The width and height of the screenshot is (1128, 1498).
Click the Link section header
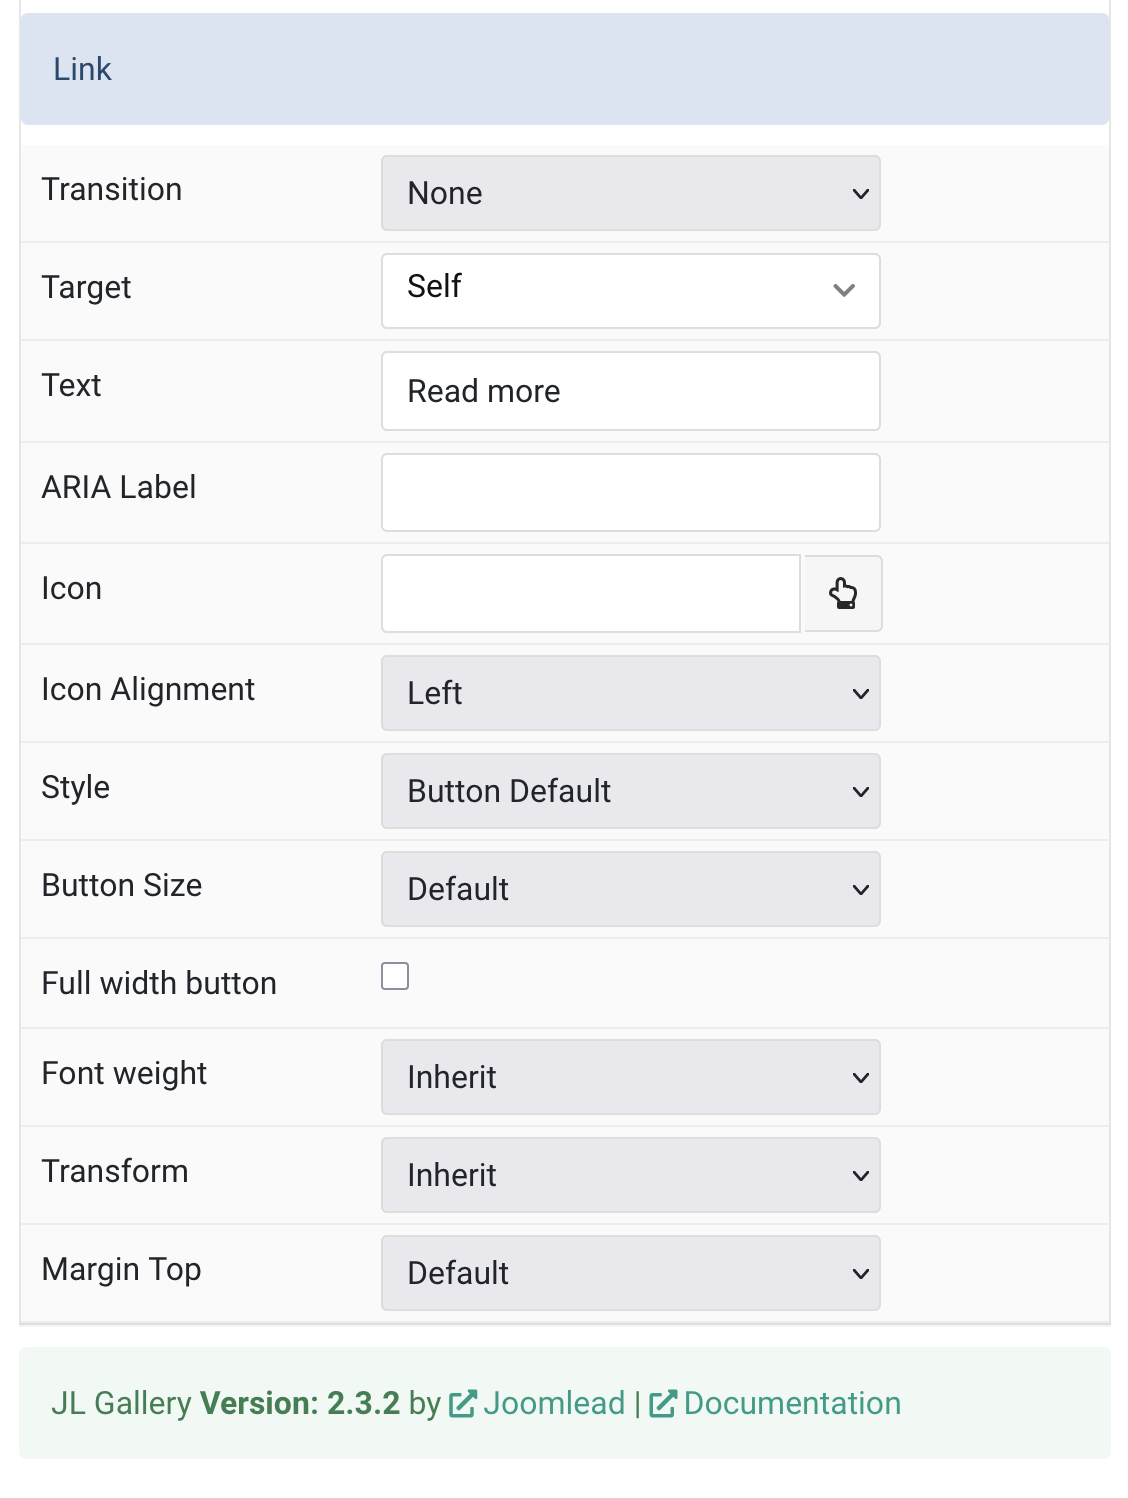[x=565, y=69]
